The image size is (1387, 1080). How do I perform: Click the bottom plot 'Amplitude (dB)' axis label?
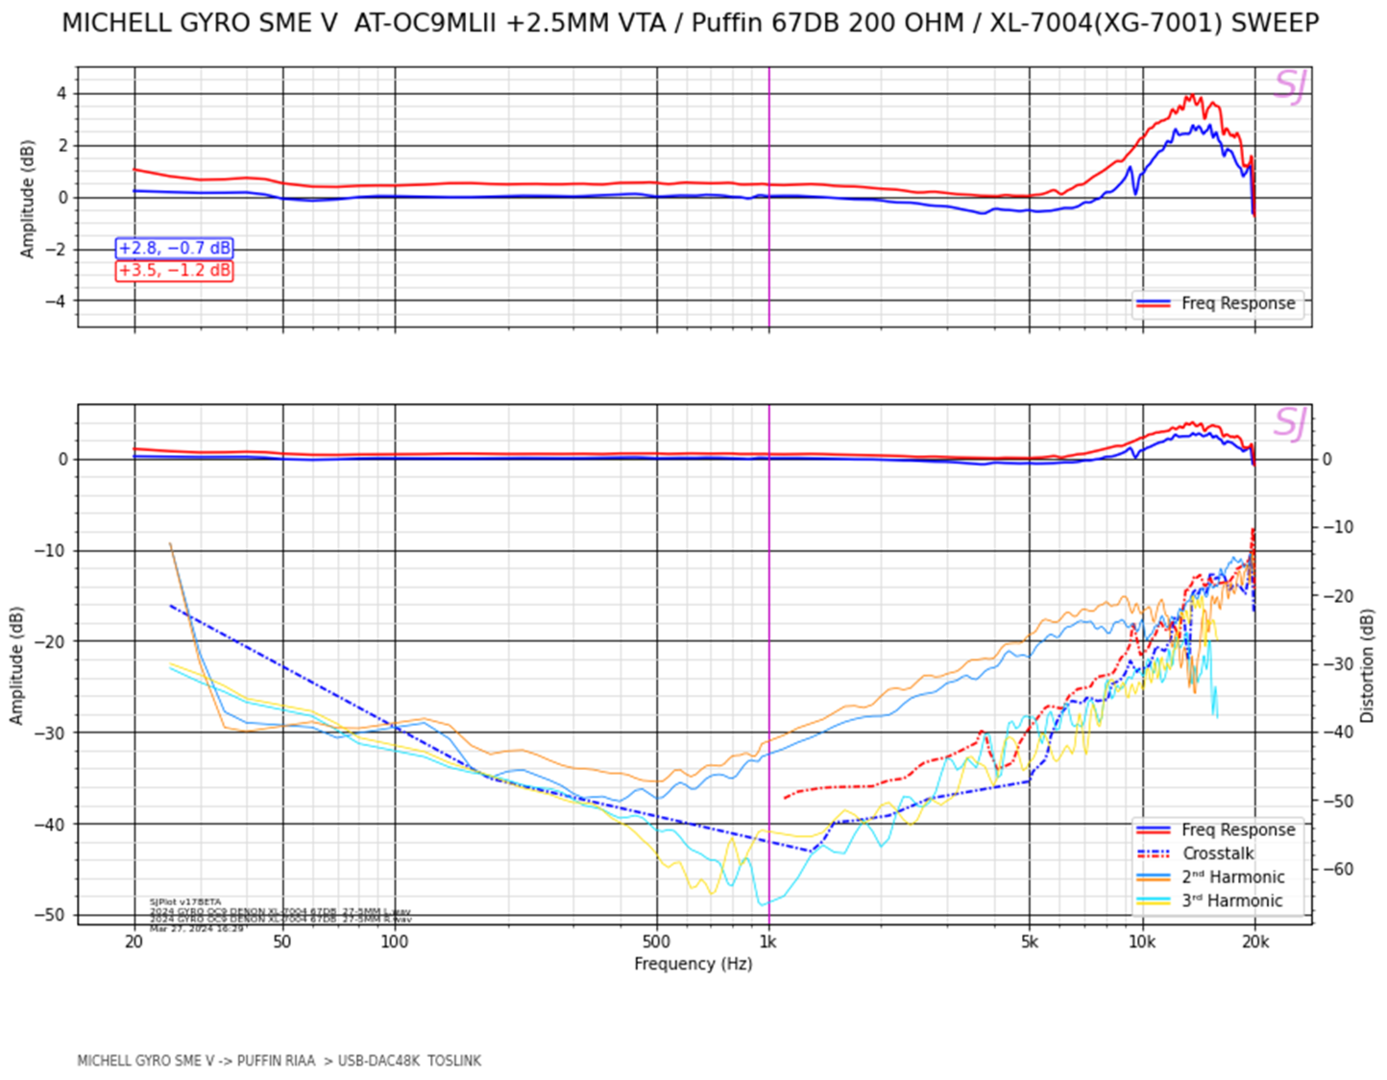[16, 665]
